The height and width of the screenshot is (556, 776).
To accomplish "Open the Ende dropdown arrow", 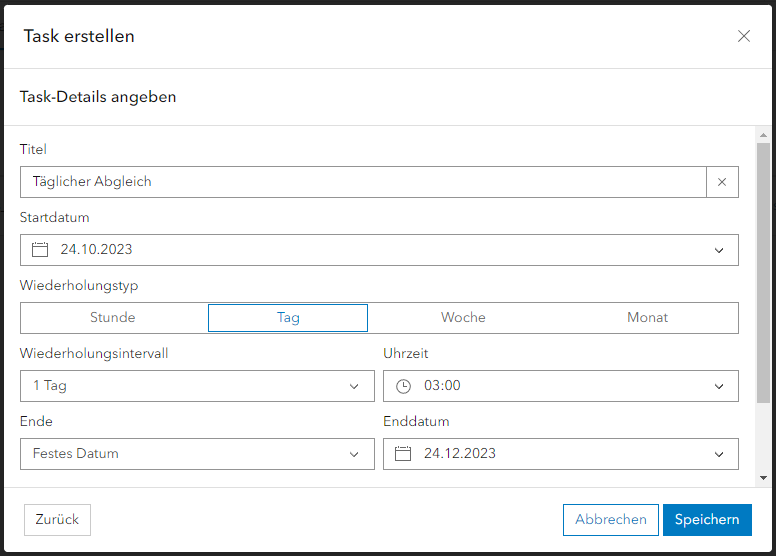I will (354, 455).
